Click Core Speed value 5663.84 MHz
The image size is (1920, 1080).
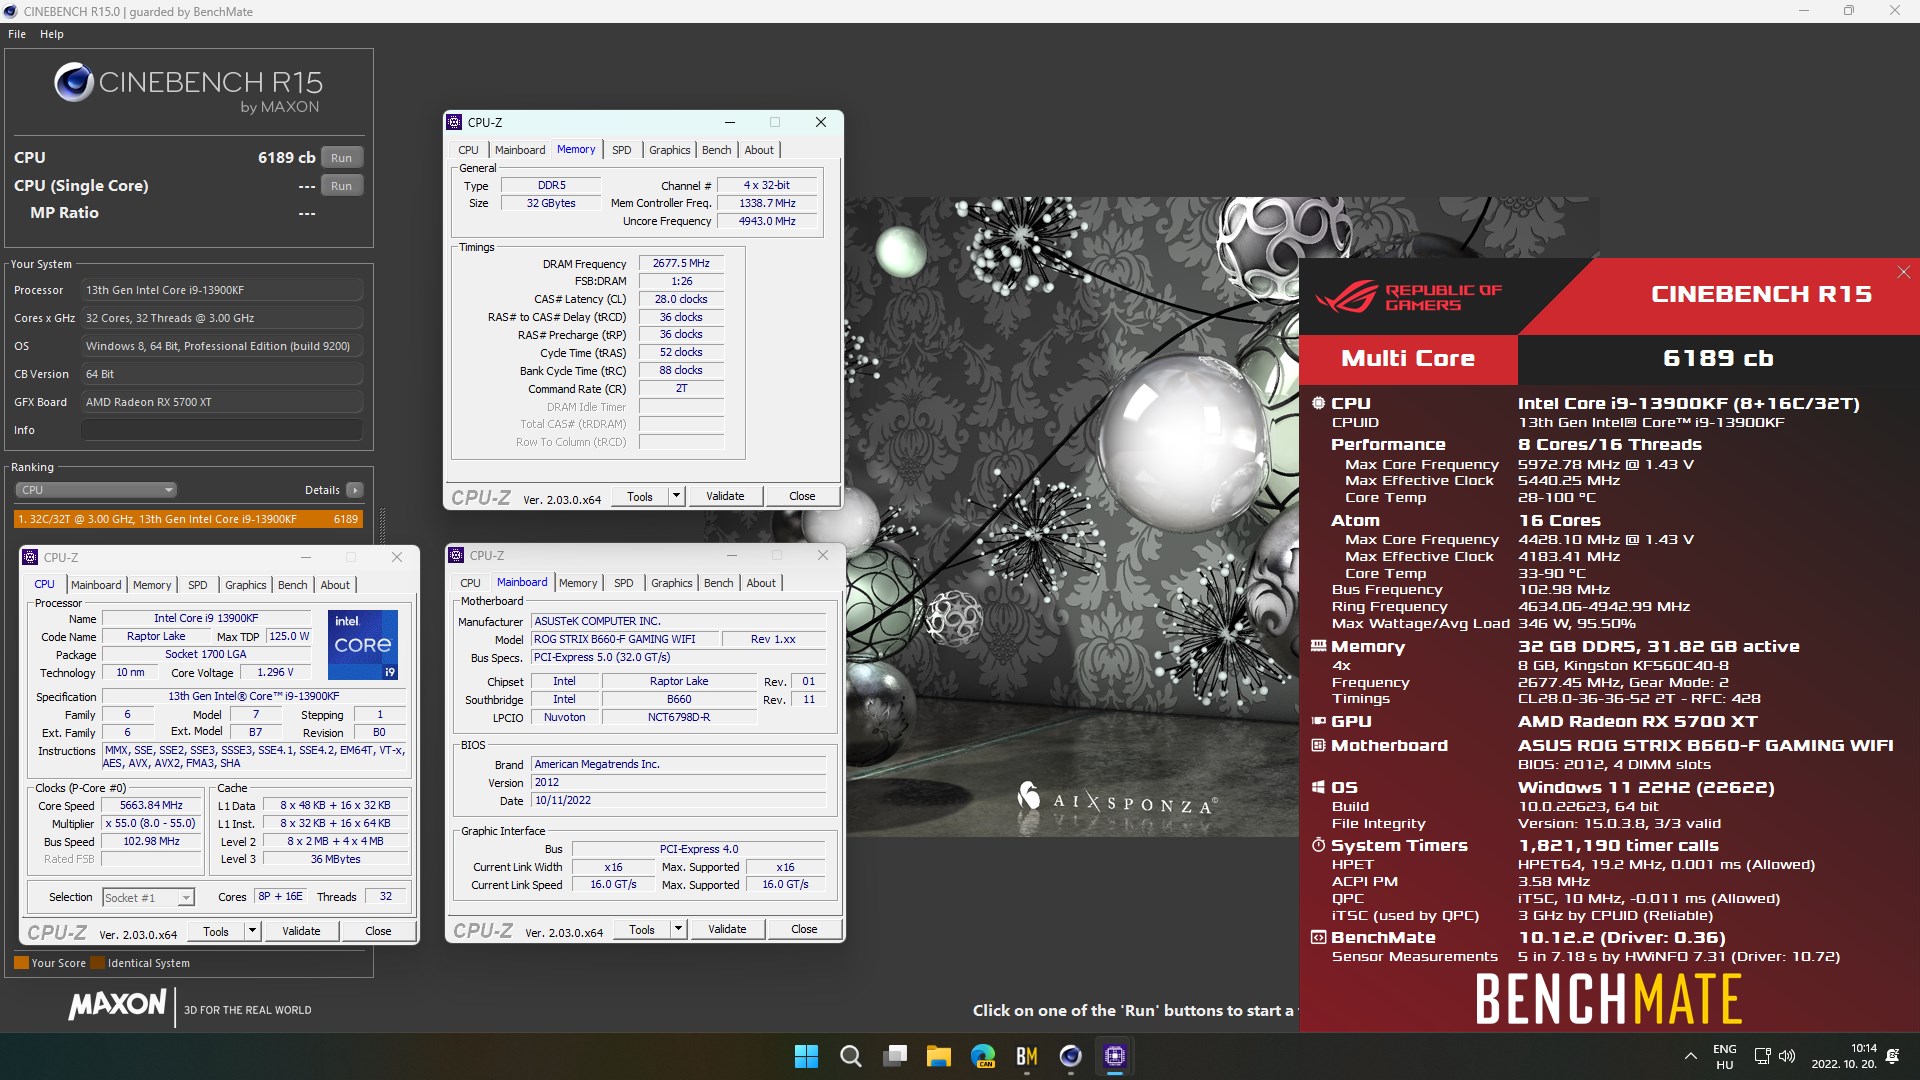(x=151, y=806)
